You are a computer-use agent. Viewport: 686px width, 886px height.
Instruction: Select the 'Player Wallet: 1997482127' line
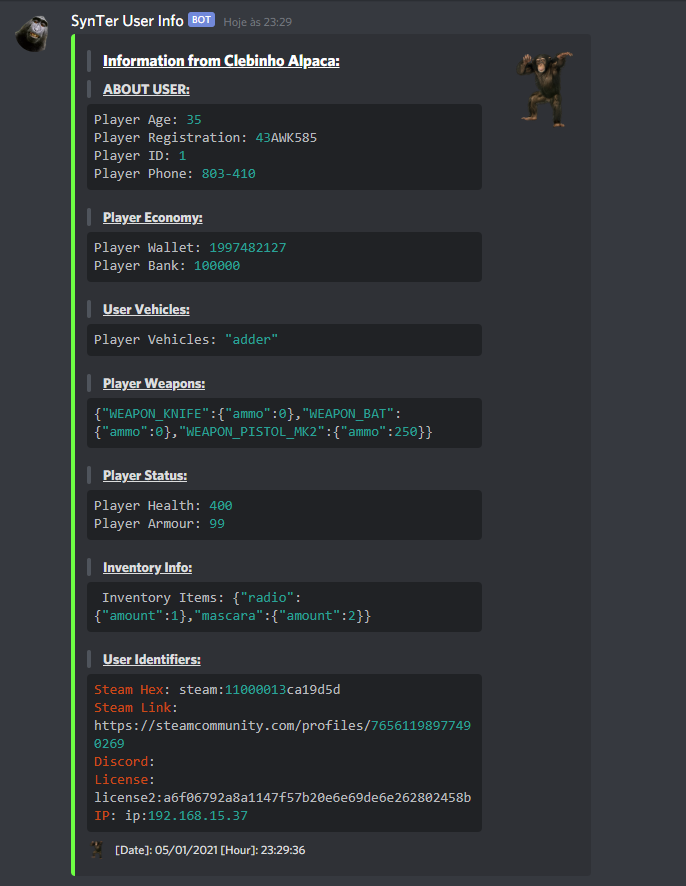(190, 247)
